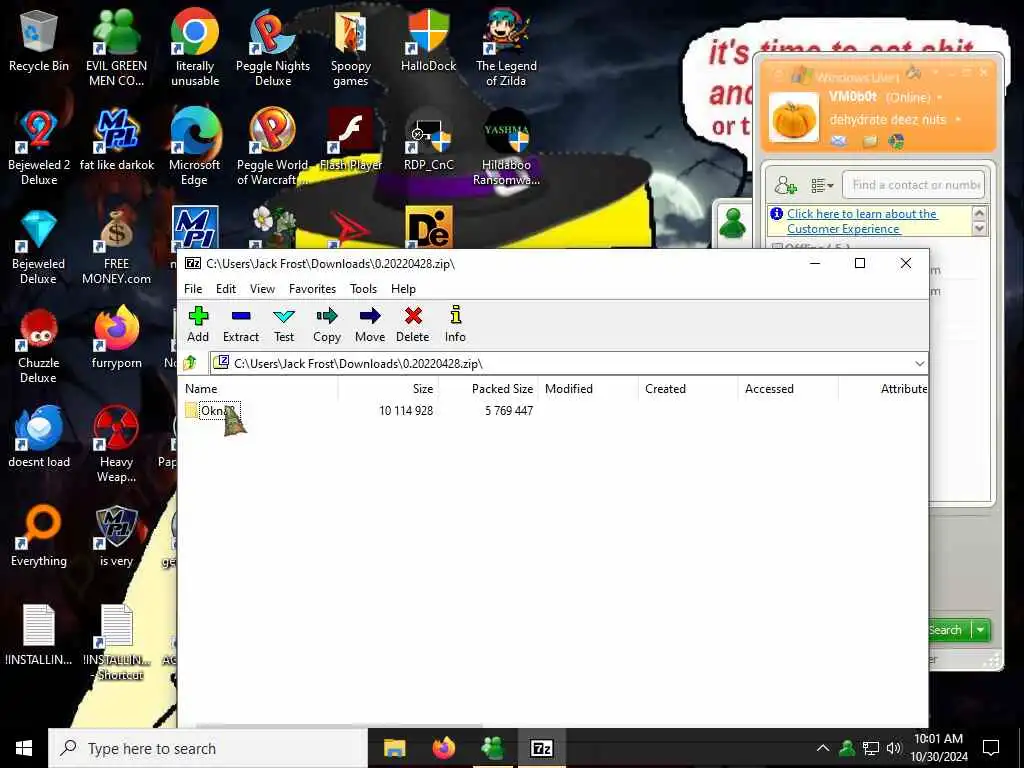This screenshot has height=768, width=1024.
Task: Open Bejeweled 2 Deluxe shortcut
Action: pos(39,148)
